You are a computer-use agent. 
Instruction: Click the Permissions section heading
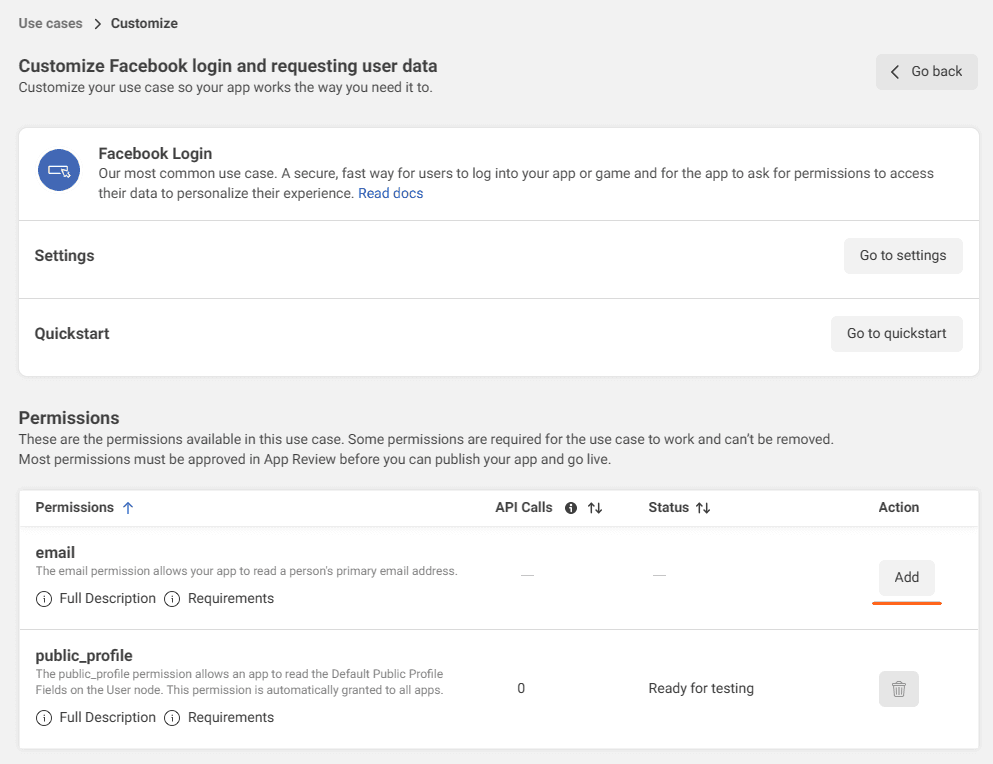[69, 418]
